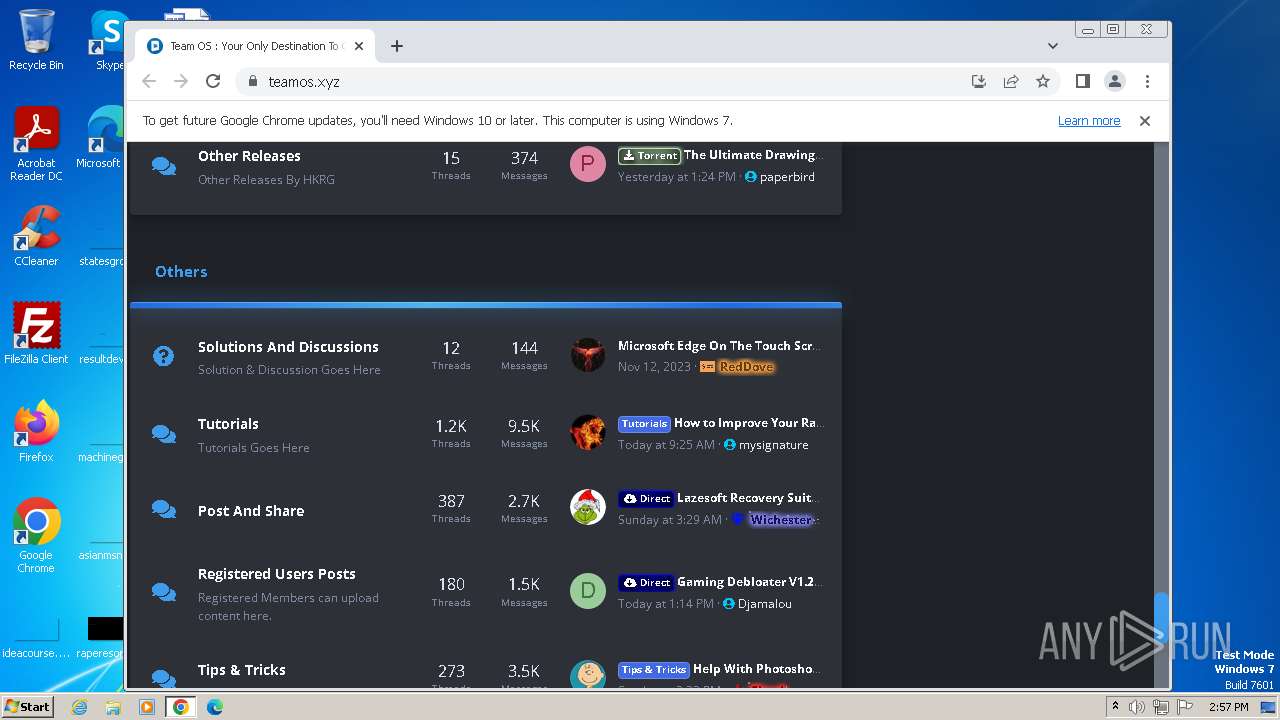Screen dimensions: 1280x720
Task: Click the Solutions And Discussions question mark icon
Action: [164, 356]
